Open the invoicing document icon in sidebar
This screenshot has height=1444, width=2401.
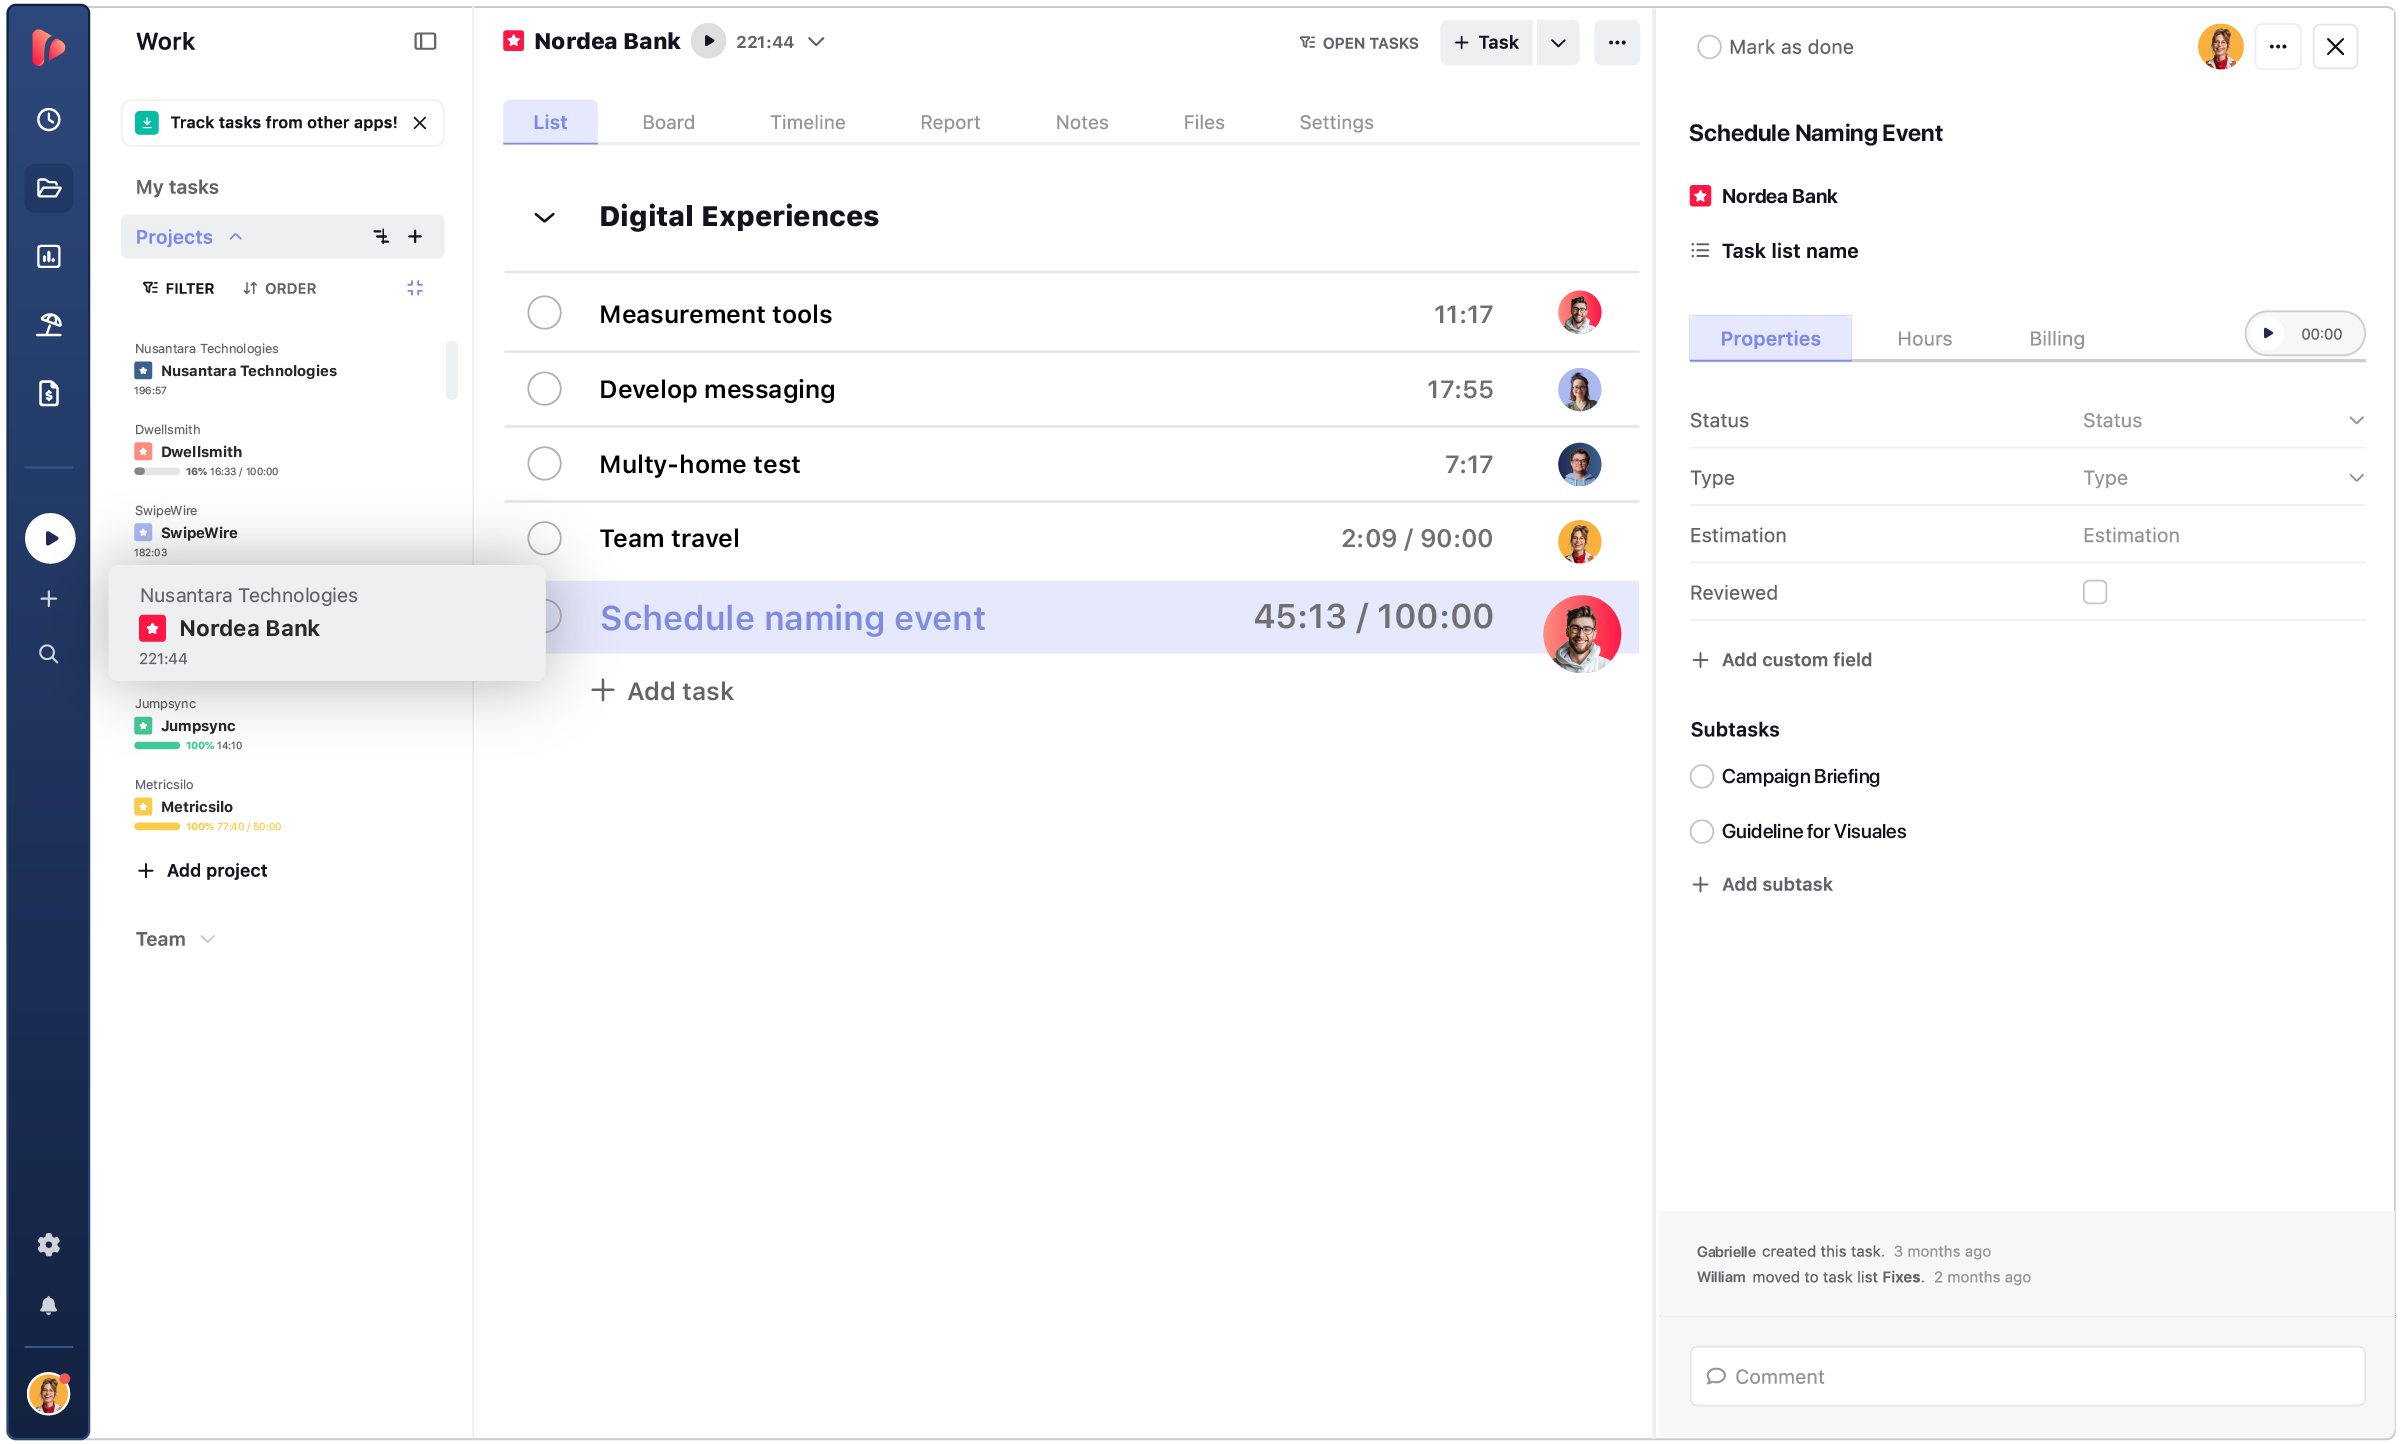[x=48, y=393]
